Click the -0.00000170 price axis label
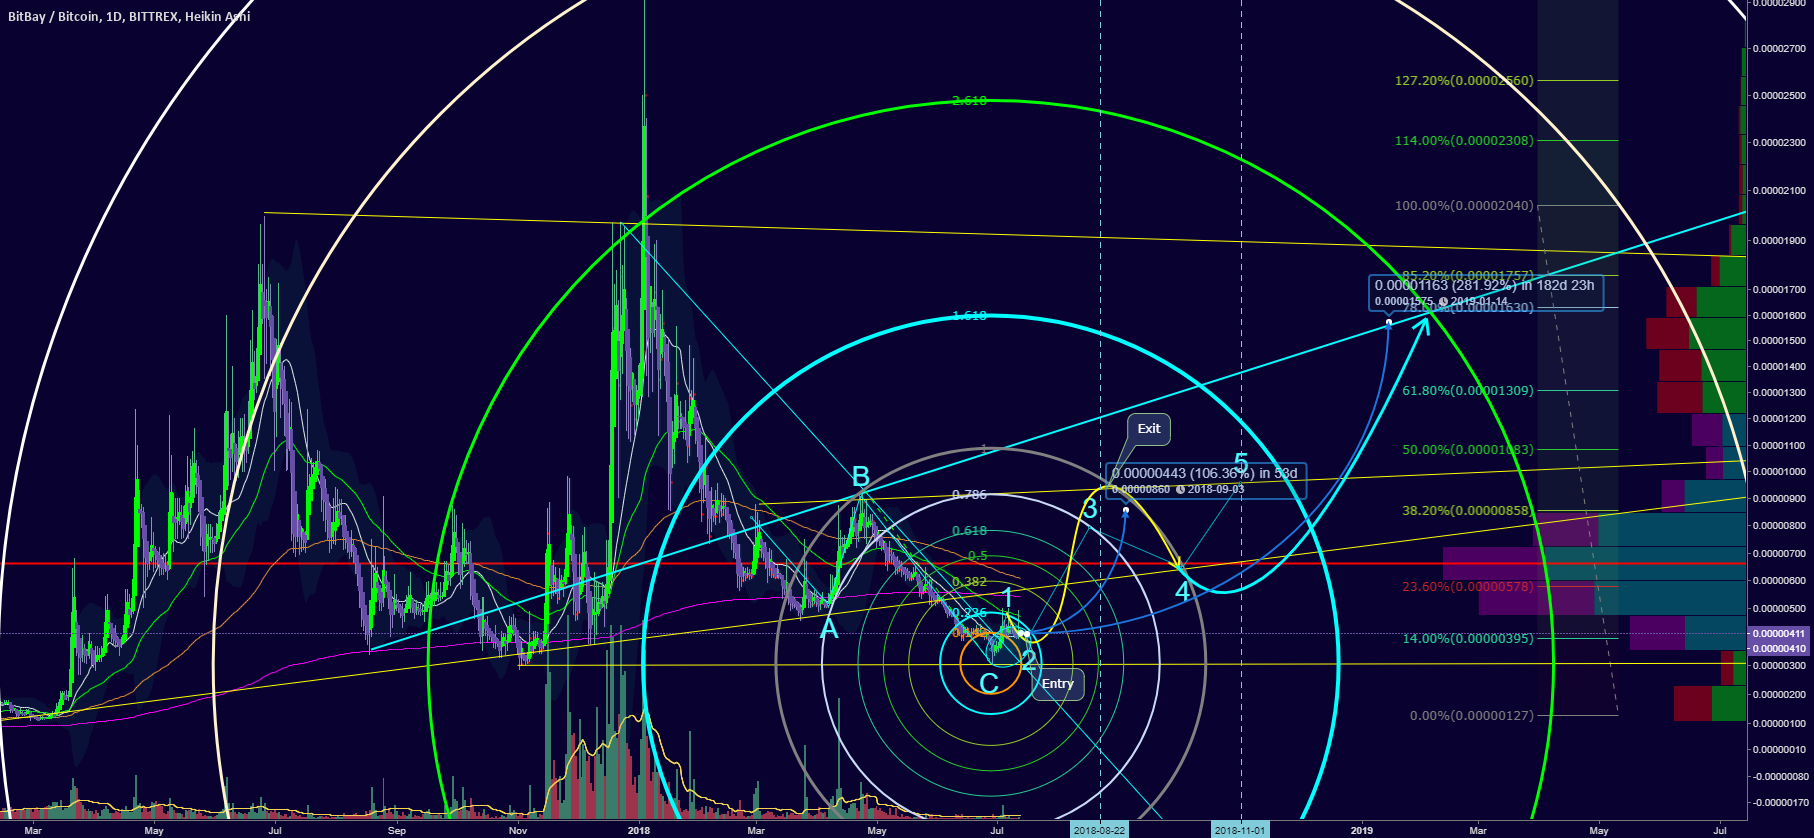The image size is (1814, 838). click(x=1780, y=802)
